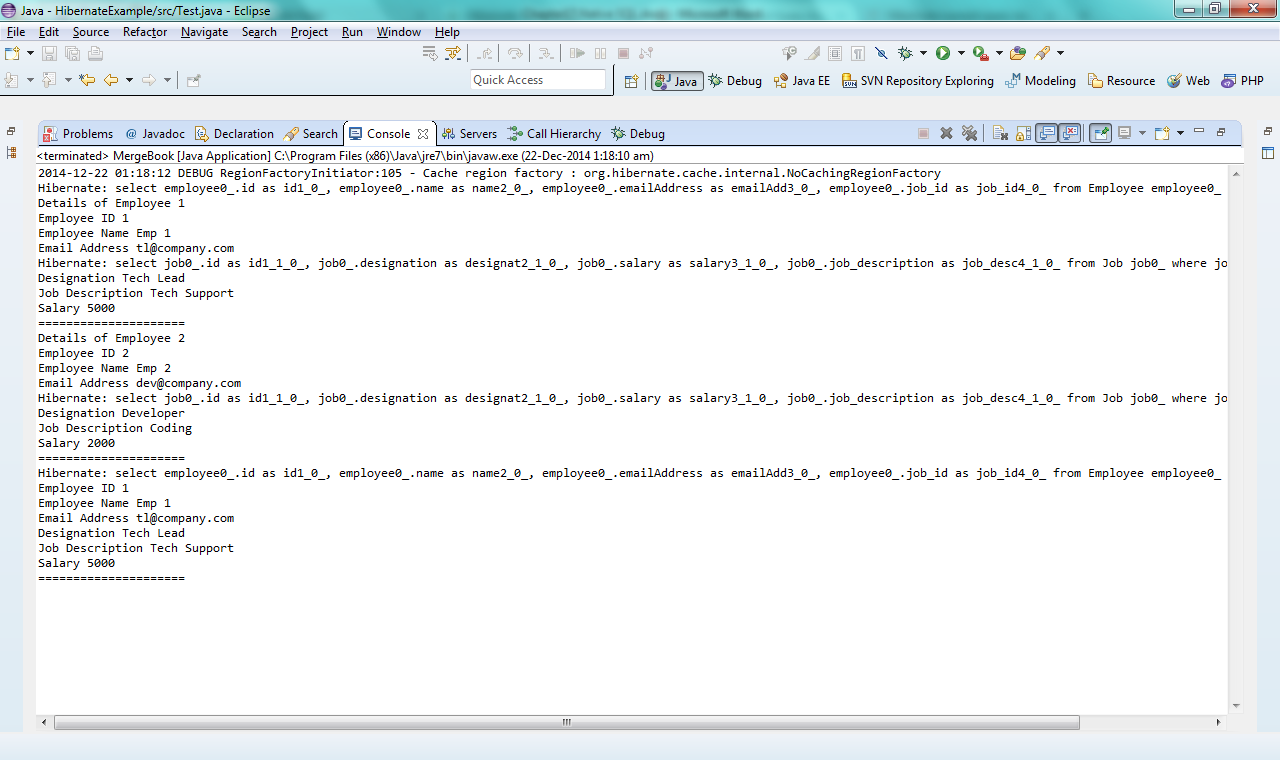Toggle Show Console When Standard Out Changes
The width and height of the screenshot is (1280, 760).
[x=1047, y=133]
